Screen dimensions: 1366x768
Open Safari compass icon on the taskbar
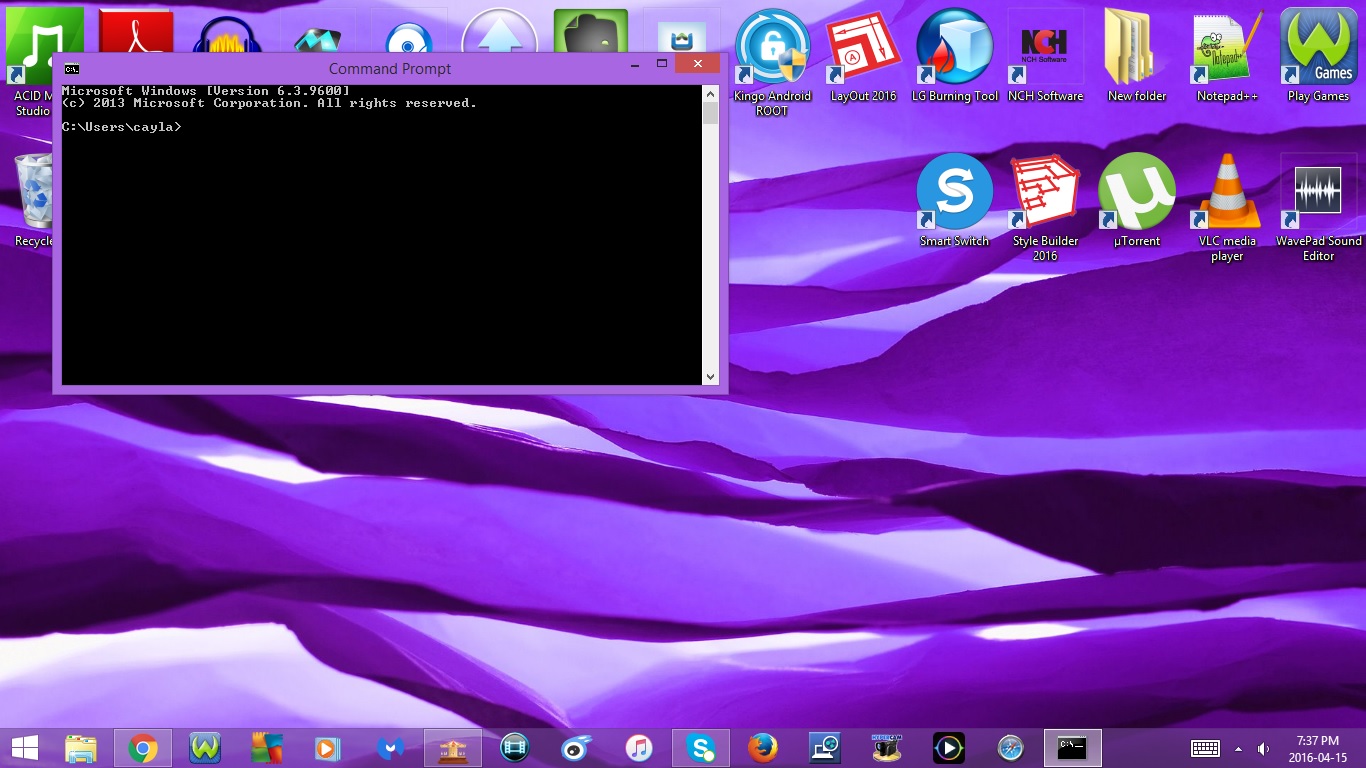pyautogui.click(x=1011, y=748)
